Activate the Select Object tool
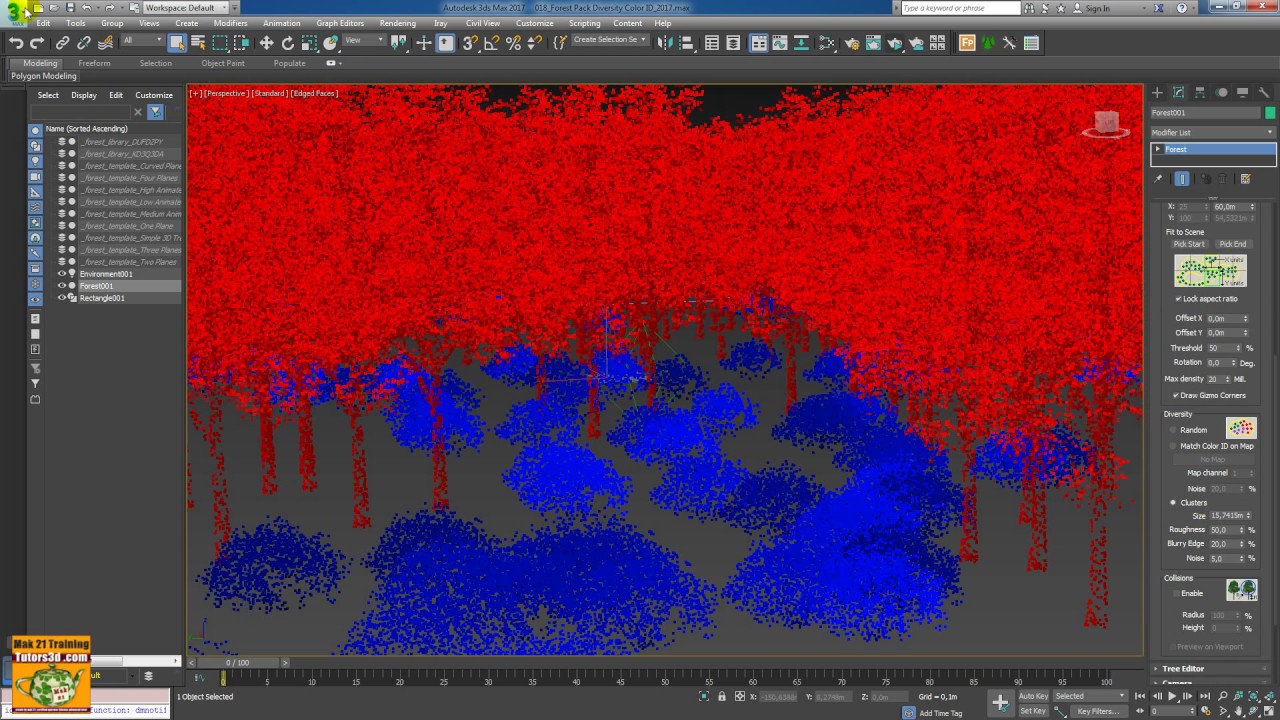Image resolution: width=1280 pixels, height=720 pixels. click(x=177, y=43)
